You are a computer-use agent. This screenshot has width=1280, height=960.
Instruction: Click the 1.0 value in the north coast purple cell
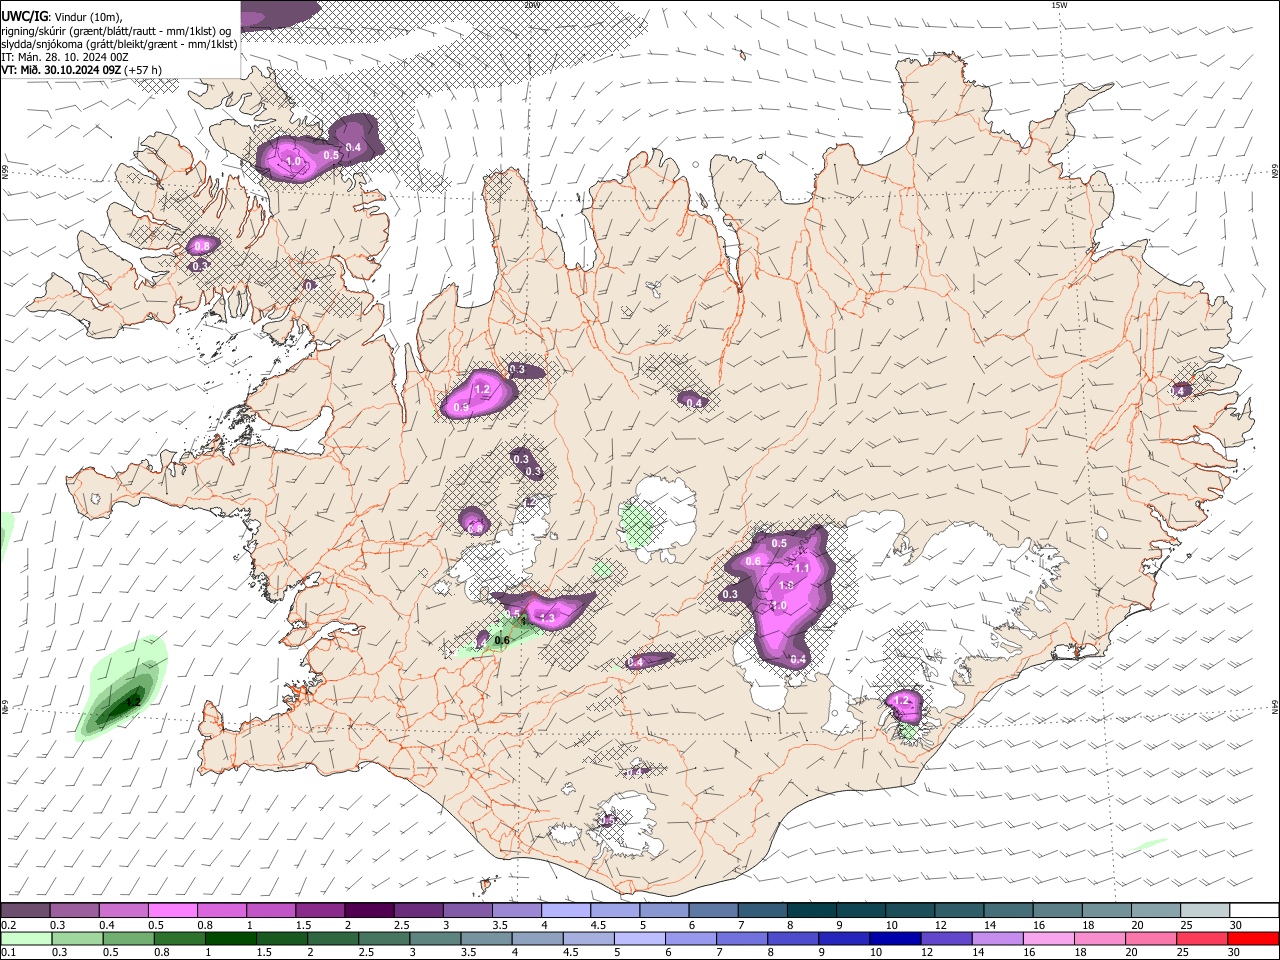(294, 161)
